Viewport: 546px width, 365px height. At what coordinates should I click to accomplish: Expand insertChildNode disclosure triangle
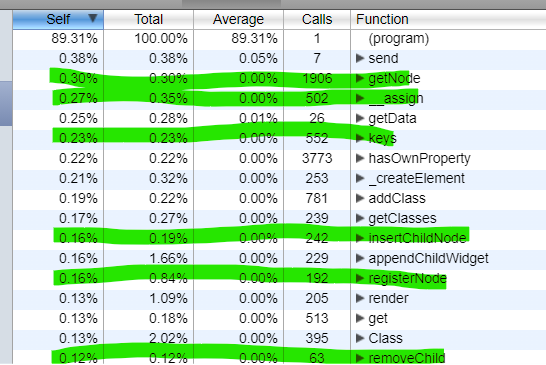point(360,238)
